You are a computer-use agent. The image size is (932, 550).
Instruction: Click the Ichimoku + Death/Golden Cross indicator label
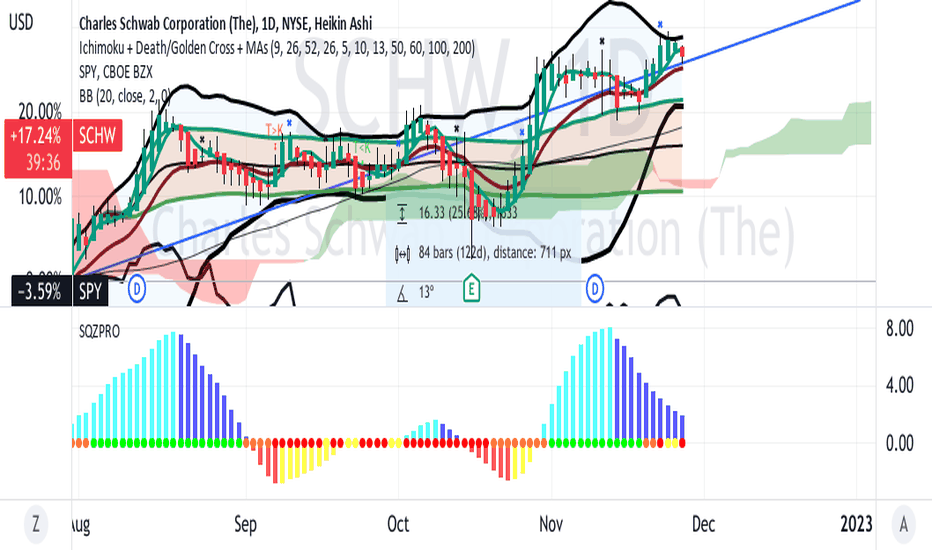[276, 48]
